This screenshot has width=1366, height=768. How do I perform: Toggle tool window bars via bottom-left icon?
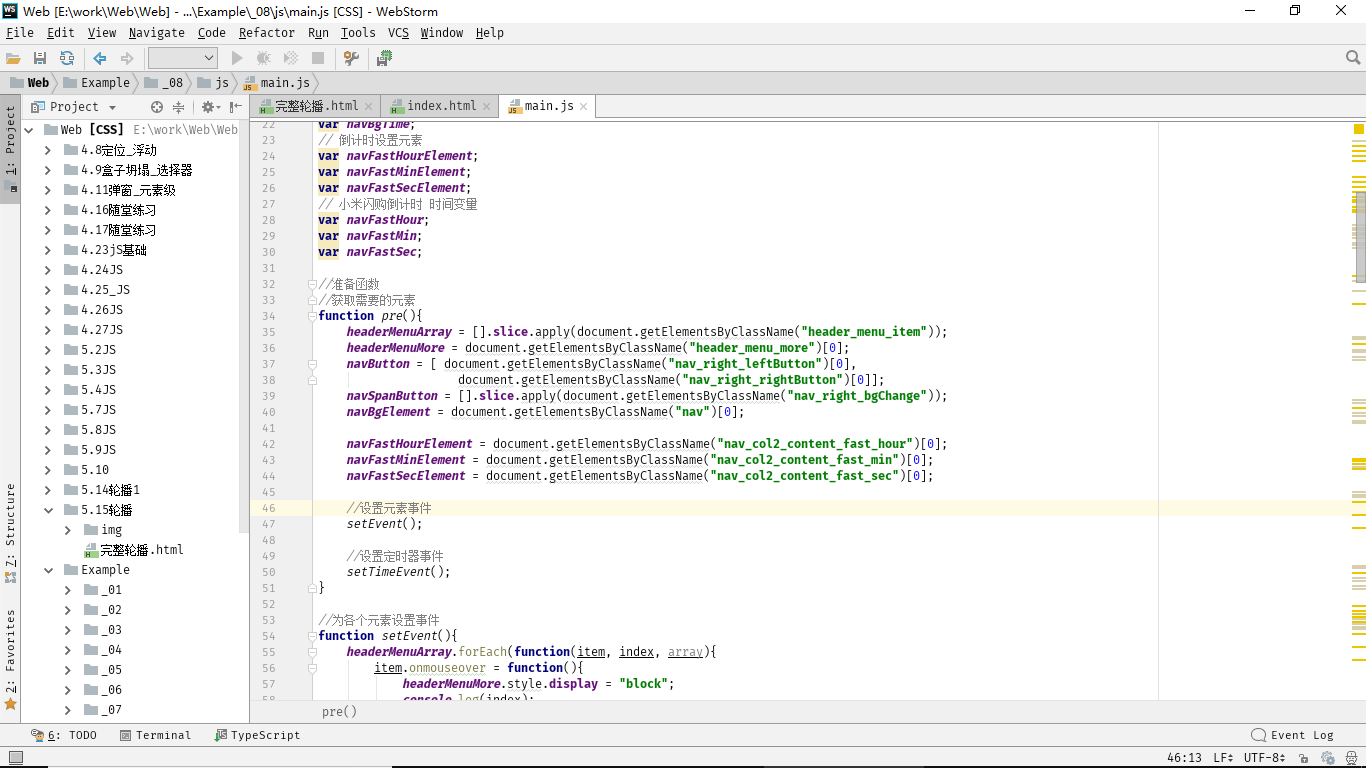[x=15, y=758]
